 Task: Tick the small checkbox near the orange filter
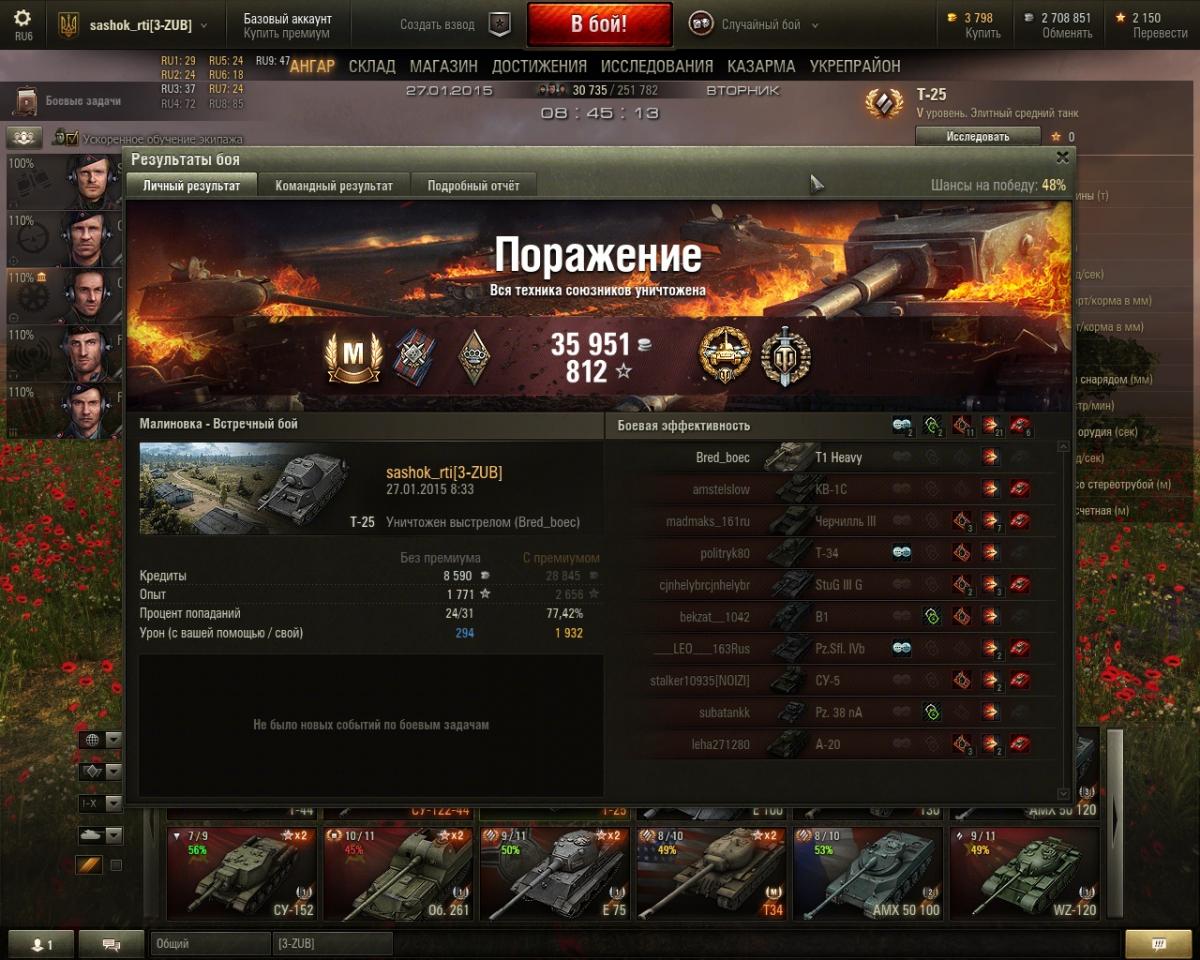[x=116, y=865]
